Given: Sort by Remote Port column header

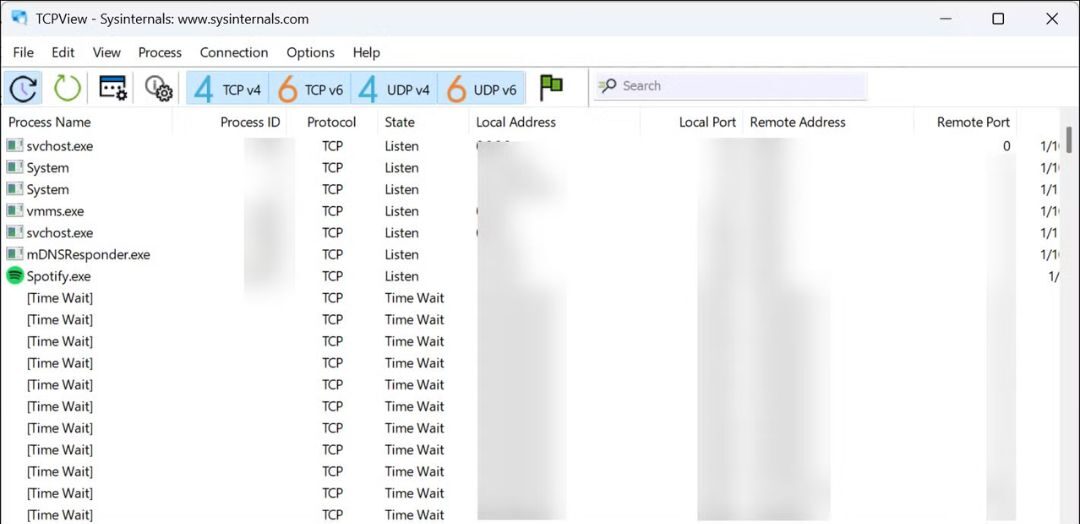Looking at the screenshot, I should [973, 122].
